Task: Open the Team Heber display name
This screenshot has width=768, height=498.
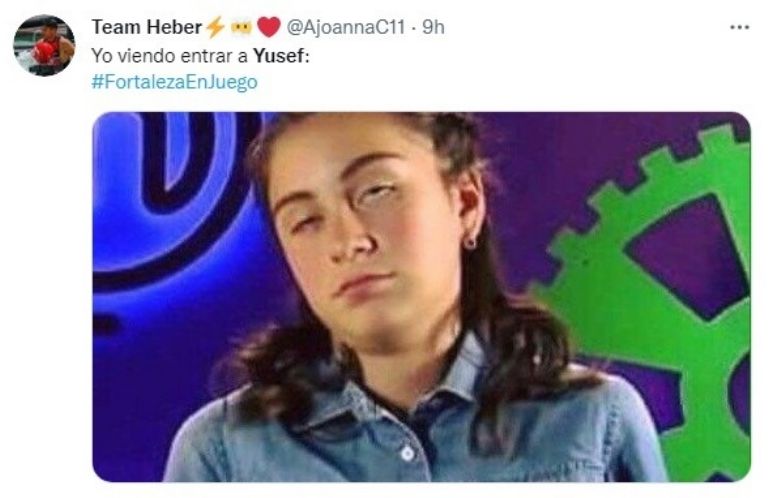Action: click(146, 27)
